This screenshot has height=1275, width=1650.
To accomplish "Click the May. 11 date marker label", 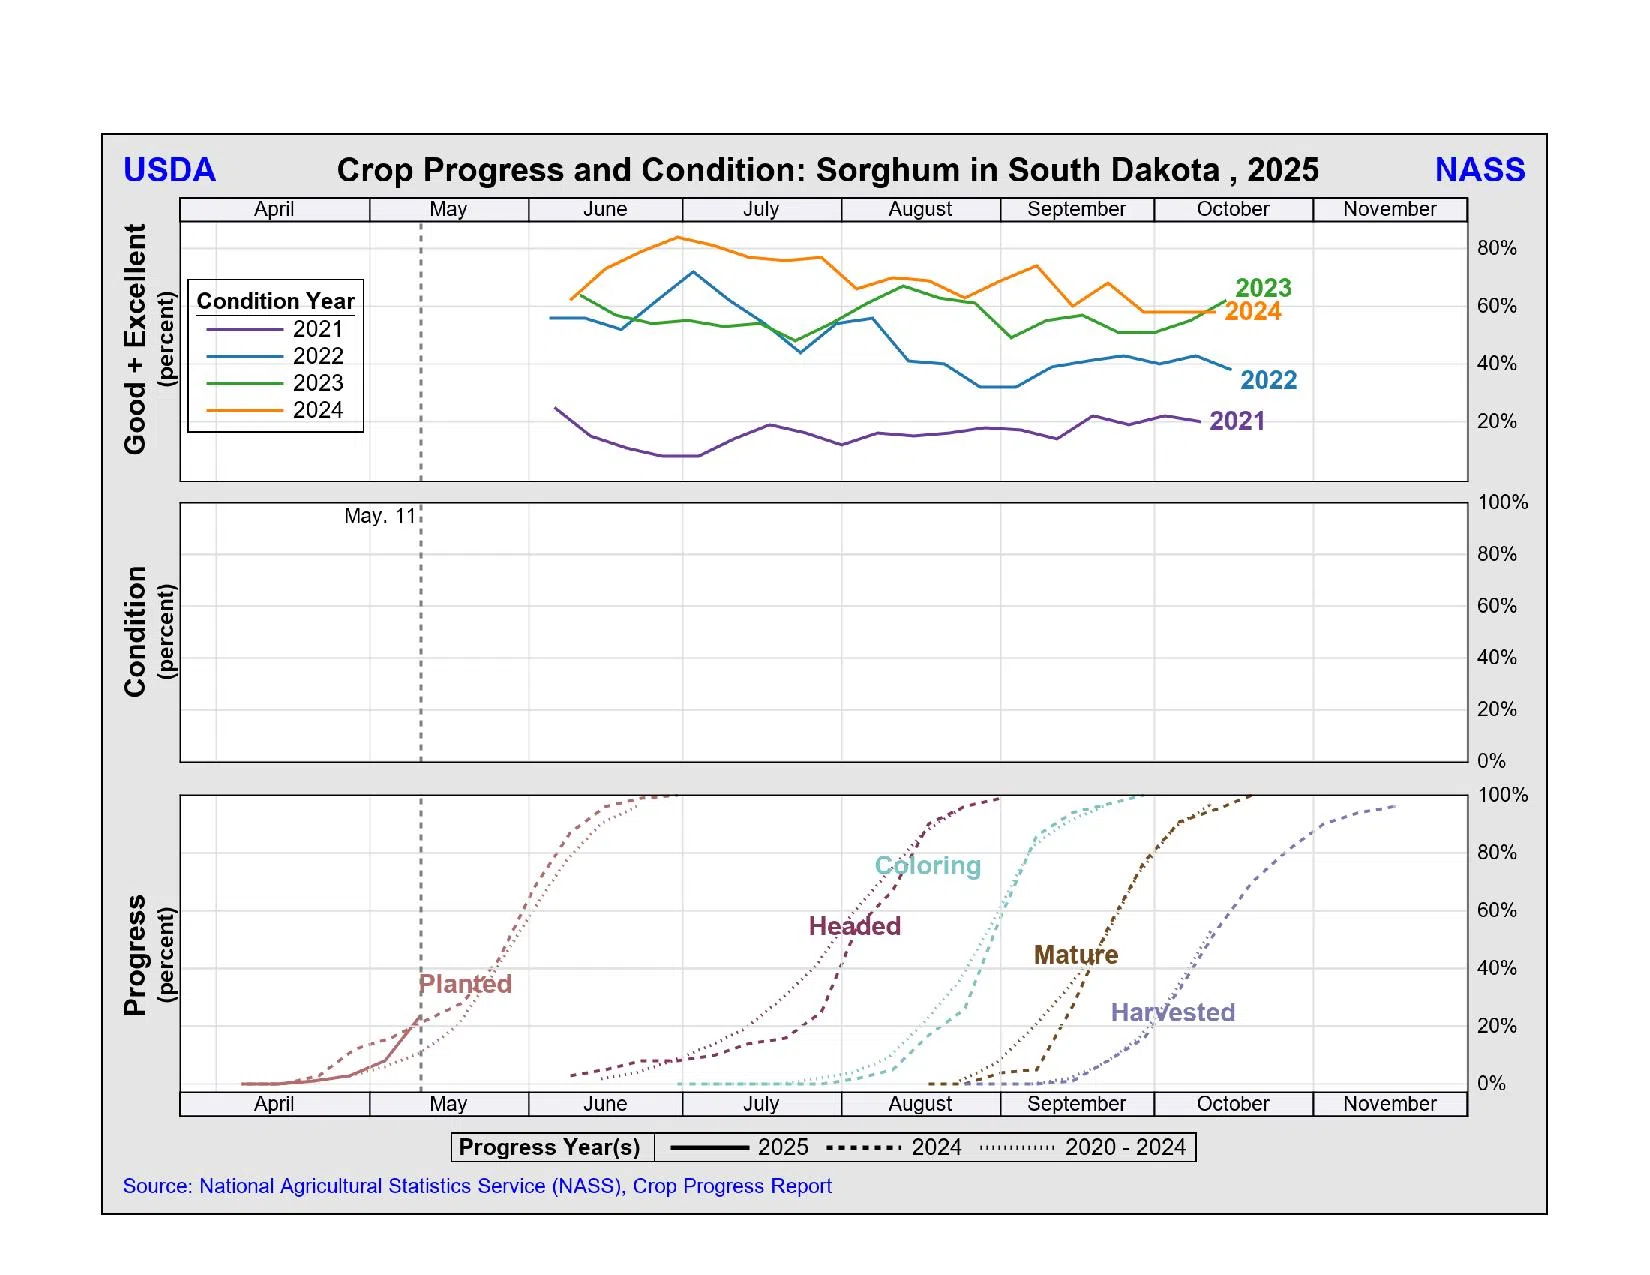I will click(379, 516).
